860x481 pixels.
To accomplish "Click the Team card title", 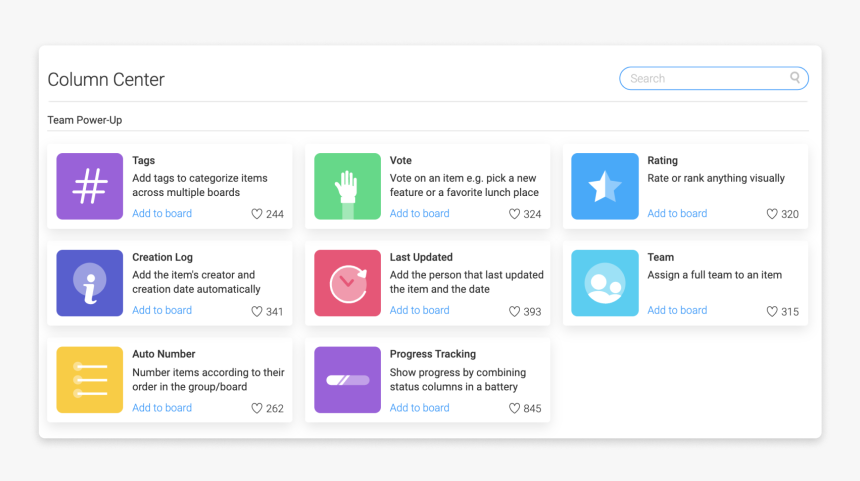I will click(x=660, y=257).
